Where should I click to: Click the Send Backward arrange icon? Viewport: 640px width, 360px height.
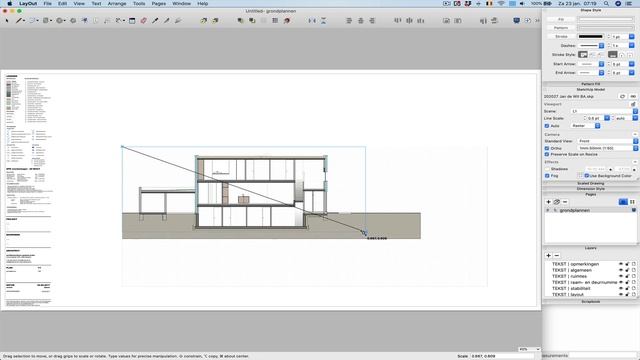click(x=252, y=20)
